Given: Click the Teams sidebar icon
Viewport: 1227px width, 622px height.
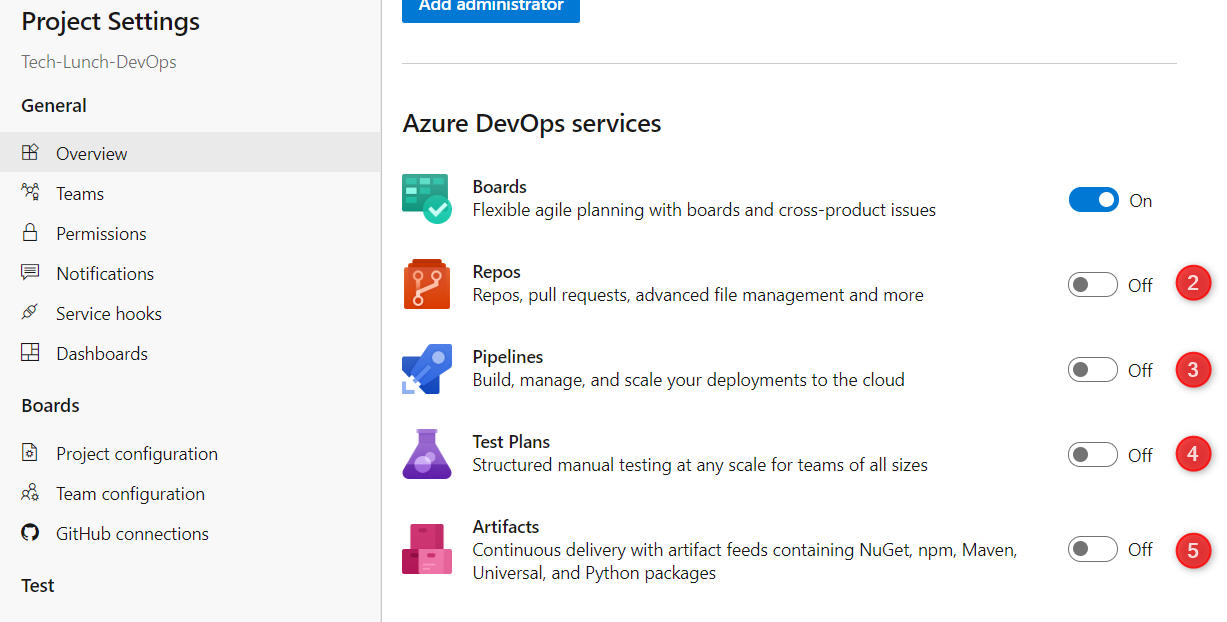Looking at the screenshot, I should coord(30,193).
